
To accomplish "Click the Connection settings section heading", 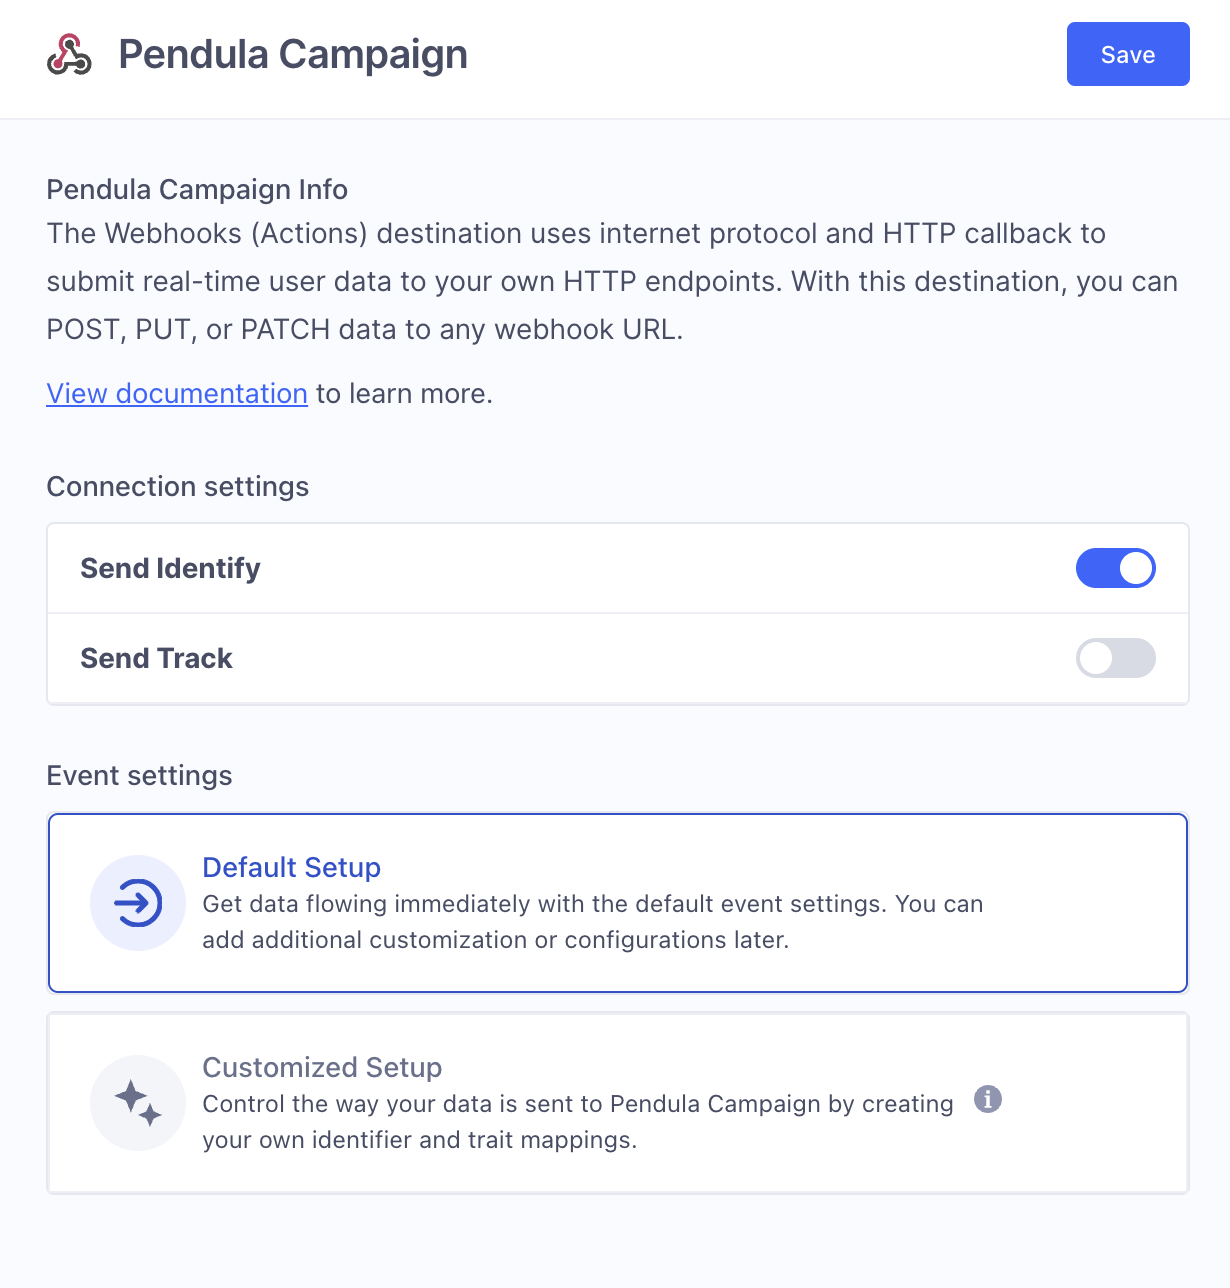I will coord(177,487).
